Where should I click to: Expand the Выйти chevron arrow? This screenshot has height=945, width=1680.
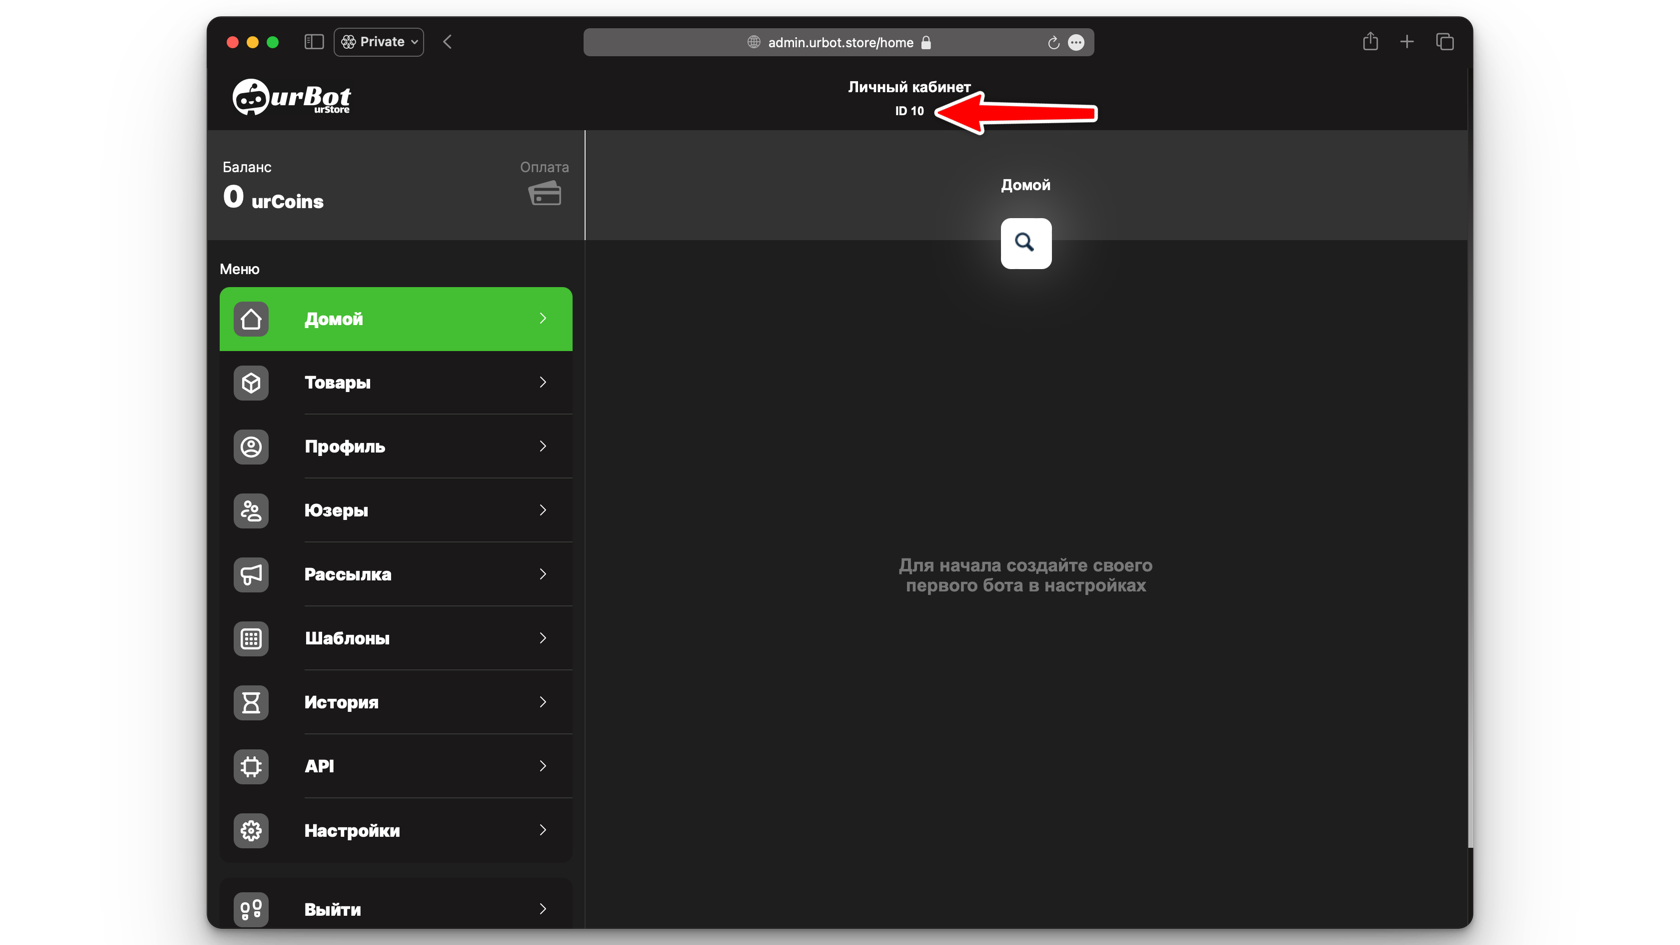543,909
